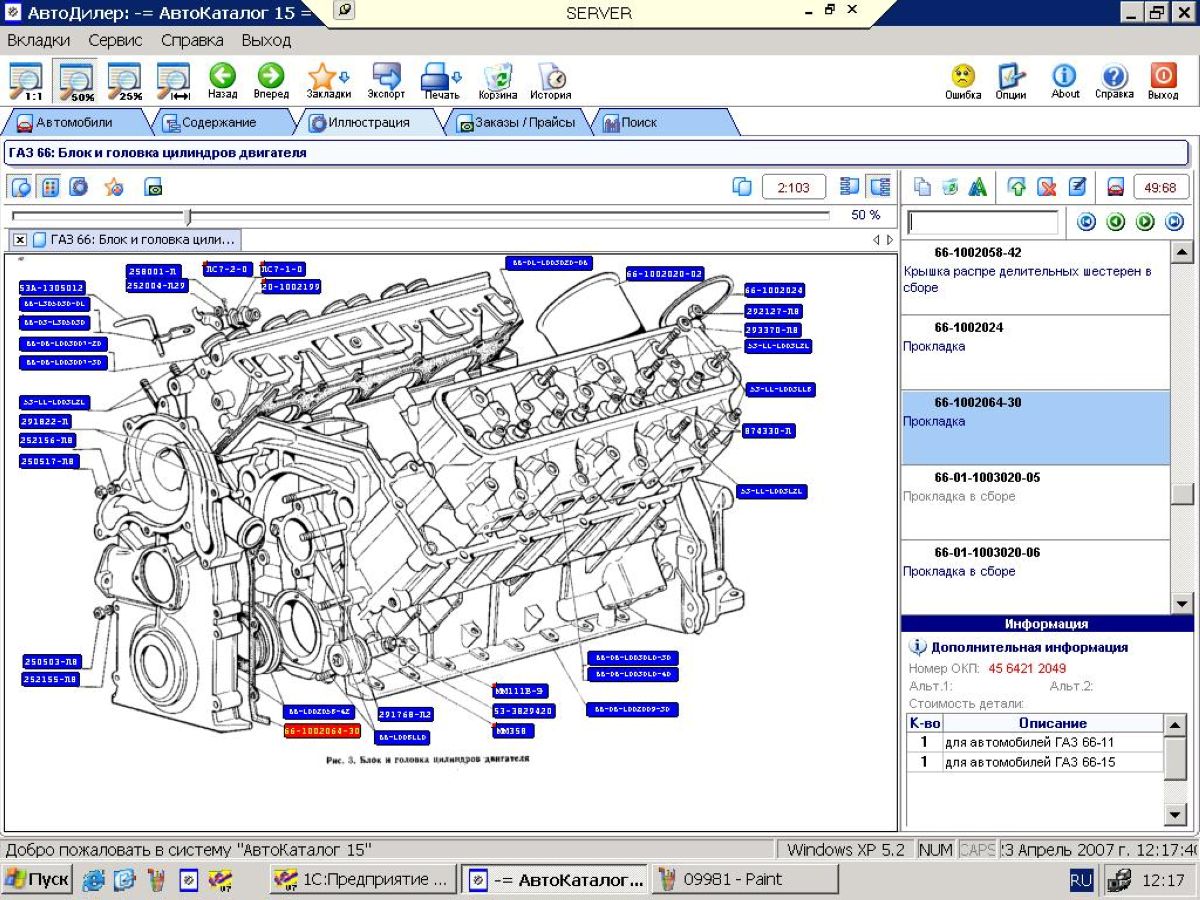Viewport: 1200px width, 900px height.
Task: Switch to 1С:Предприятие taskbar window
Action: tap(364, 880)
